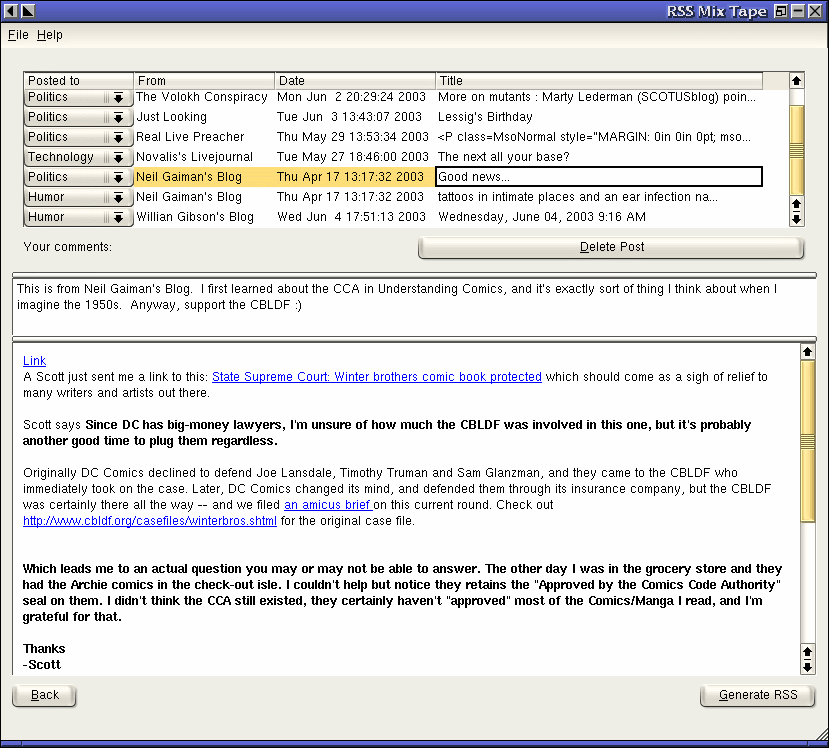Open the amicus brief link

328,505
